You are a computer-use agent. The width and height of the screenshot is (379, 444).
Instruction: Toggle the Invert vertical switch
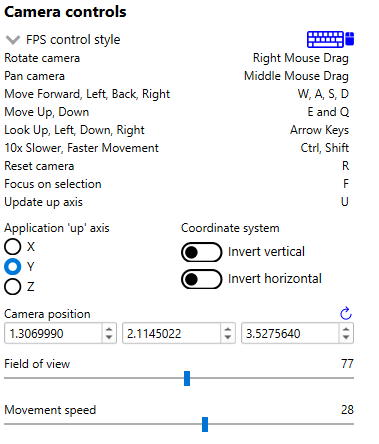pos(202,252)
